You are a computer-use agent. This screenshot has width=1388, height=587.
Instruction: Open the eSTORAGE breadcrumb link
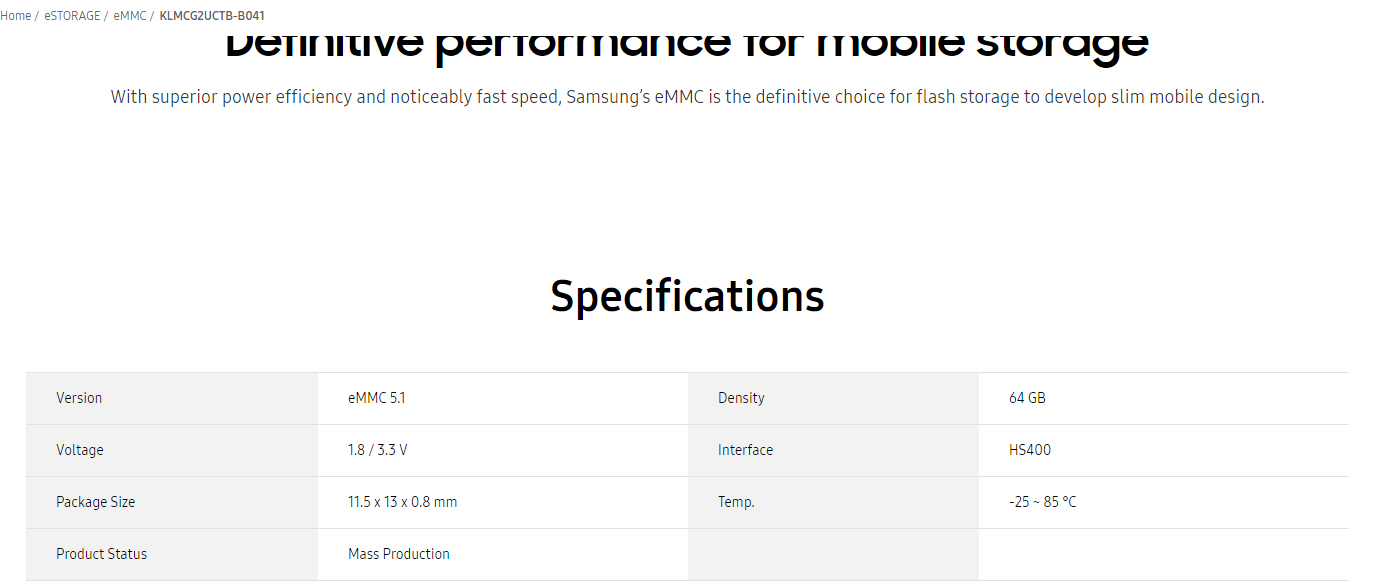click(x=72, y=16)
